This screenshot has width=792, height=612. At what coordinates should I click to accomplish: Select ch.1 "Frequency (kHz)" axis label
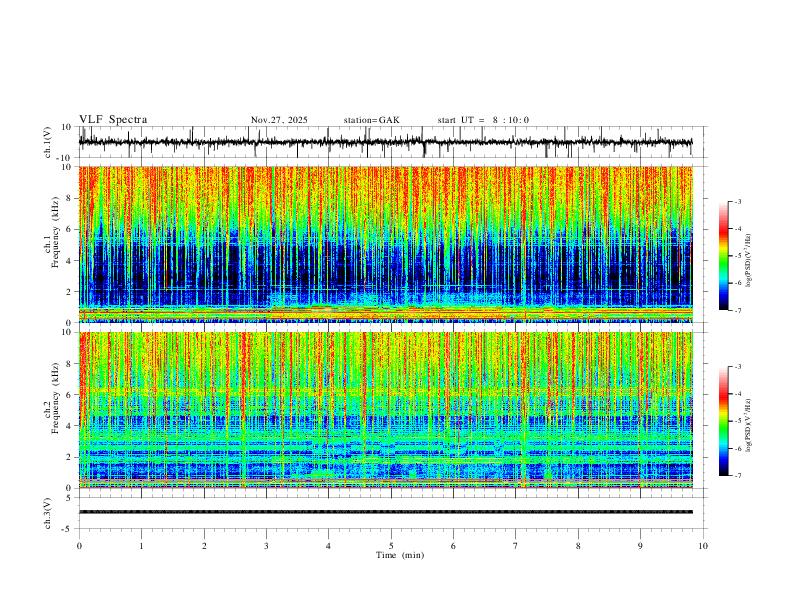(x=55, y=233)
